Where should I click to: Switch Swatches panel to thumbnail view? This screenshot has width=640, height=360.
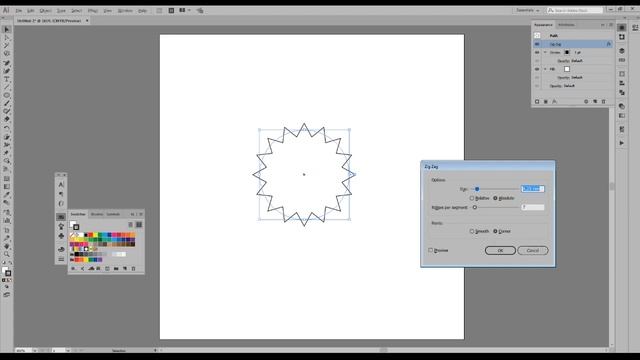click(139, 224)
